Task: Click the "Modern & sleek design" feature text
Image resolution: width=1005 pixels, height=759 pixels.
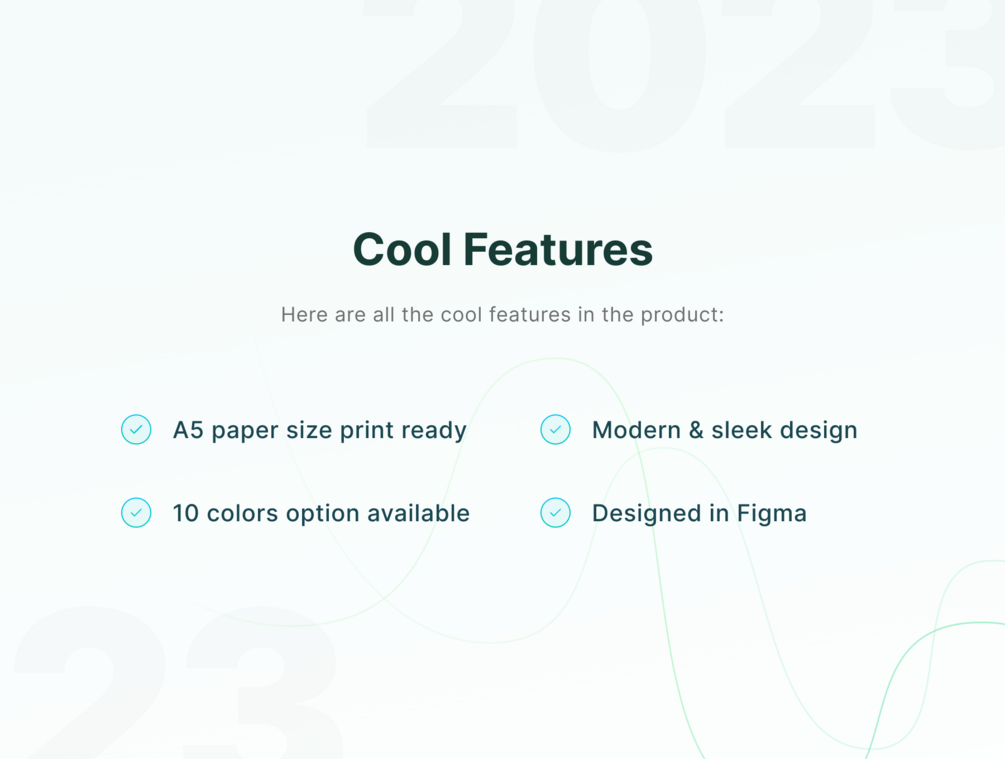Action: (724, 430)
